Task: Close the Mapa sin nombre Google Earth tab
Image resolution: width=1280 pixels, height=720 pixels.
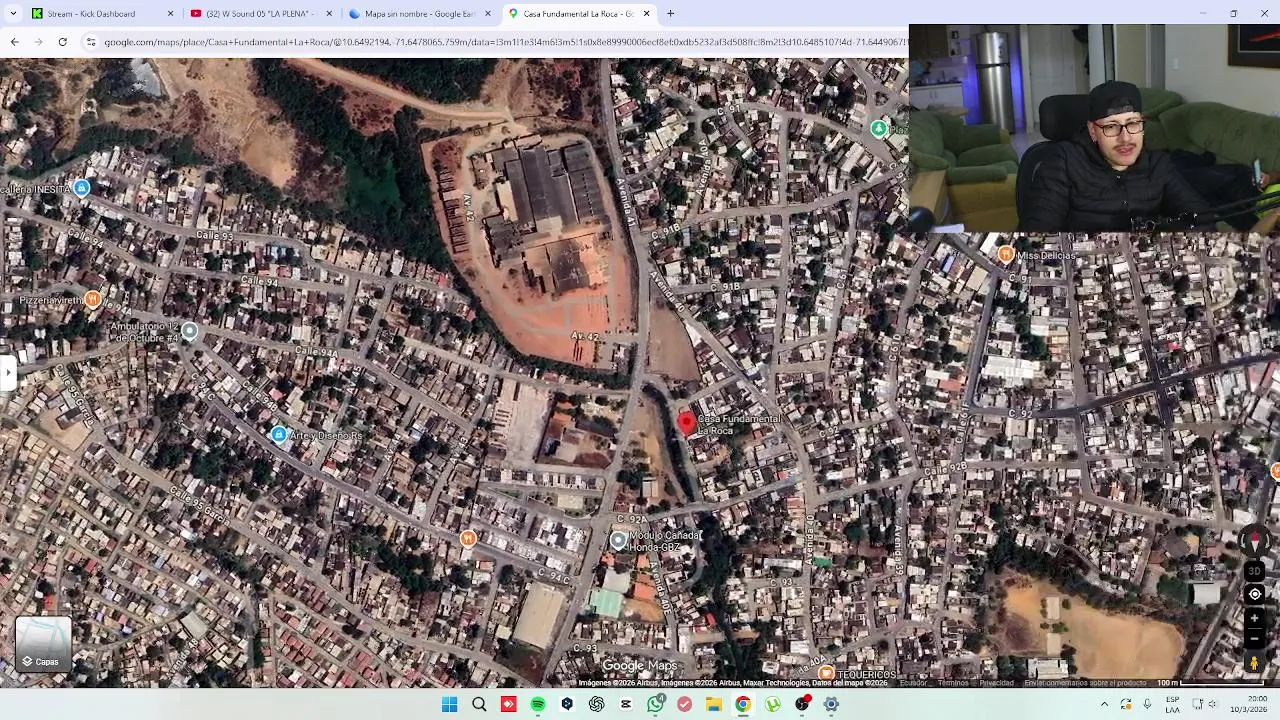Action: coord(488,14)
